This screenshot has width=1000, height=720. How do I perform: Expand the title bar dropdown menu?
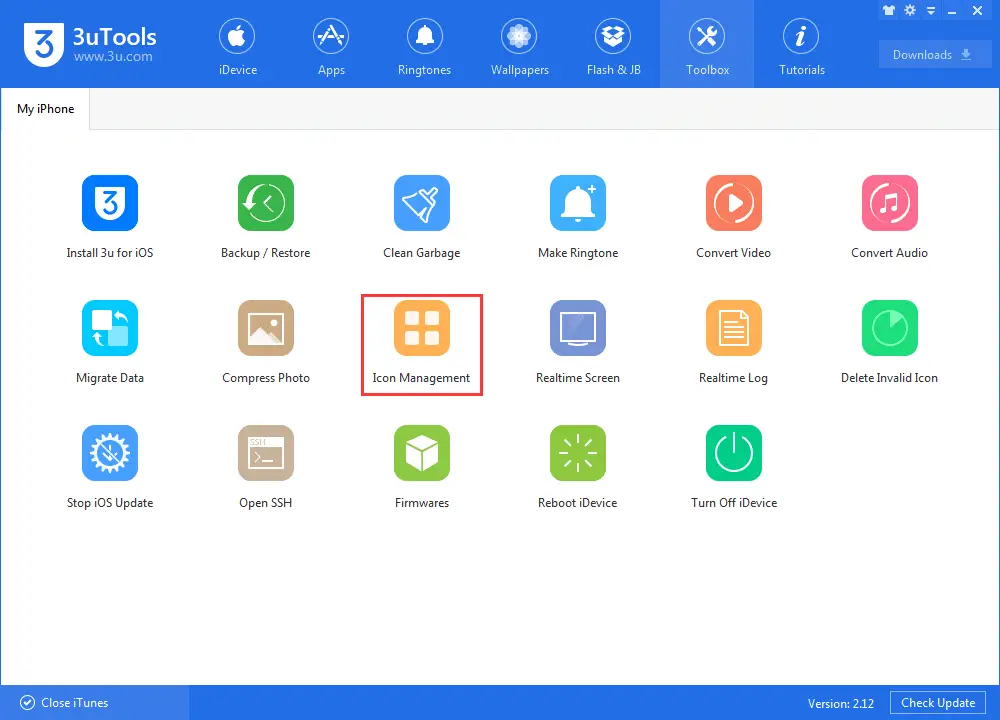coord(931,11)
